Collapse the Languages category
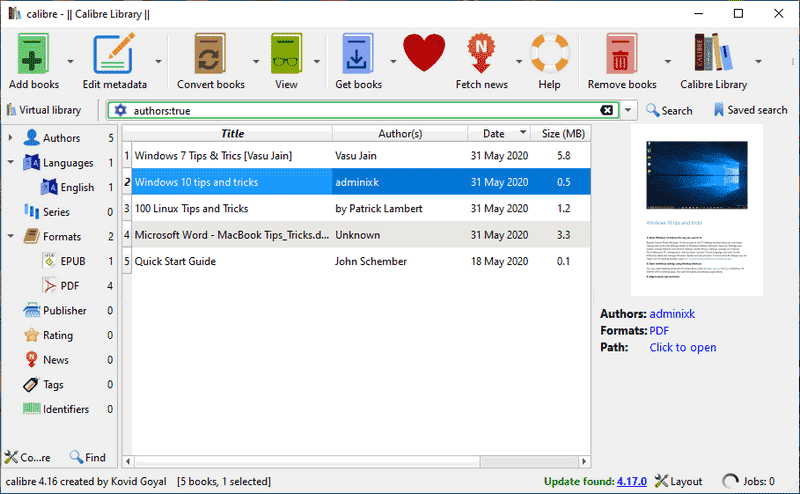The height and width of the screenshot is (494, 800). [10, 162]
